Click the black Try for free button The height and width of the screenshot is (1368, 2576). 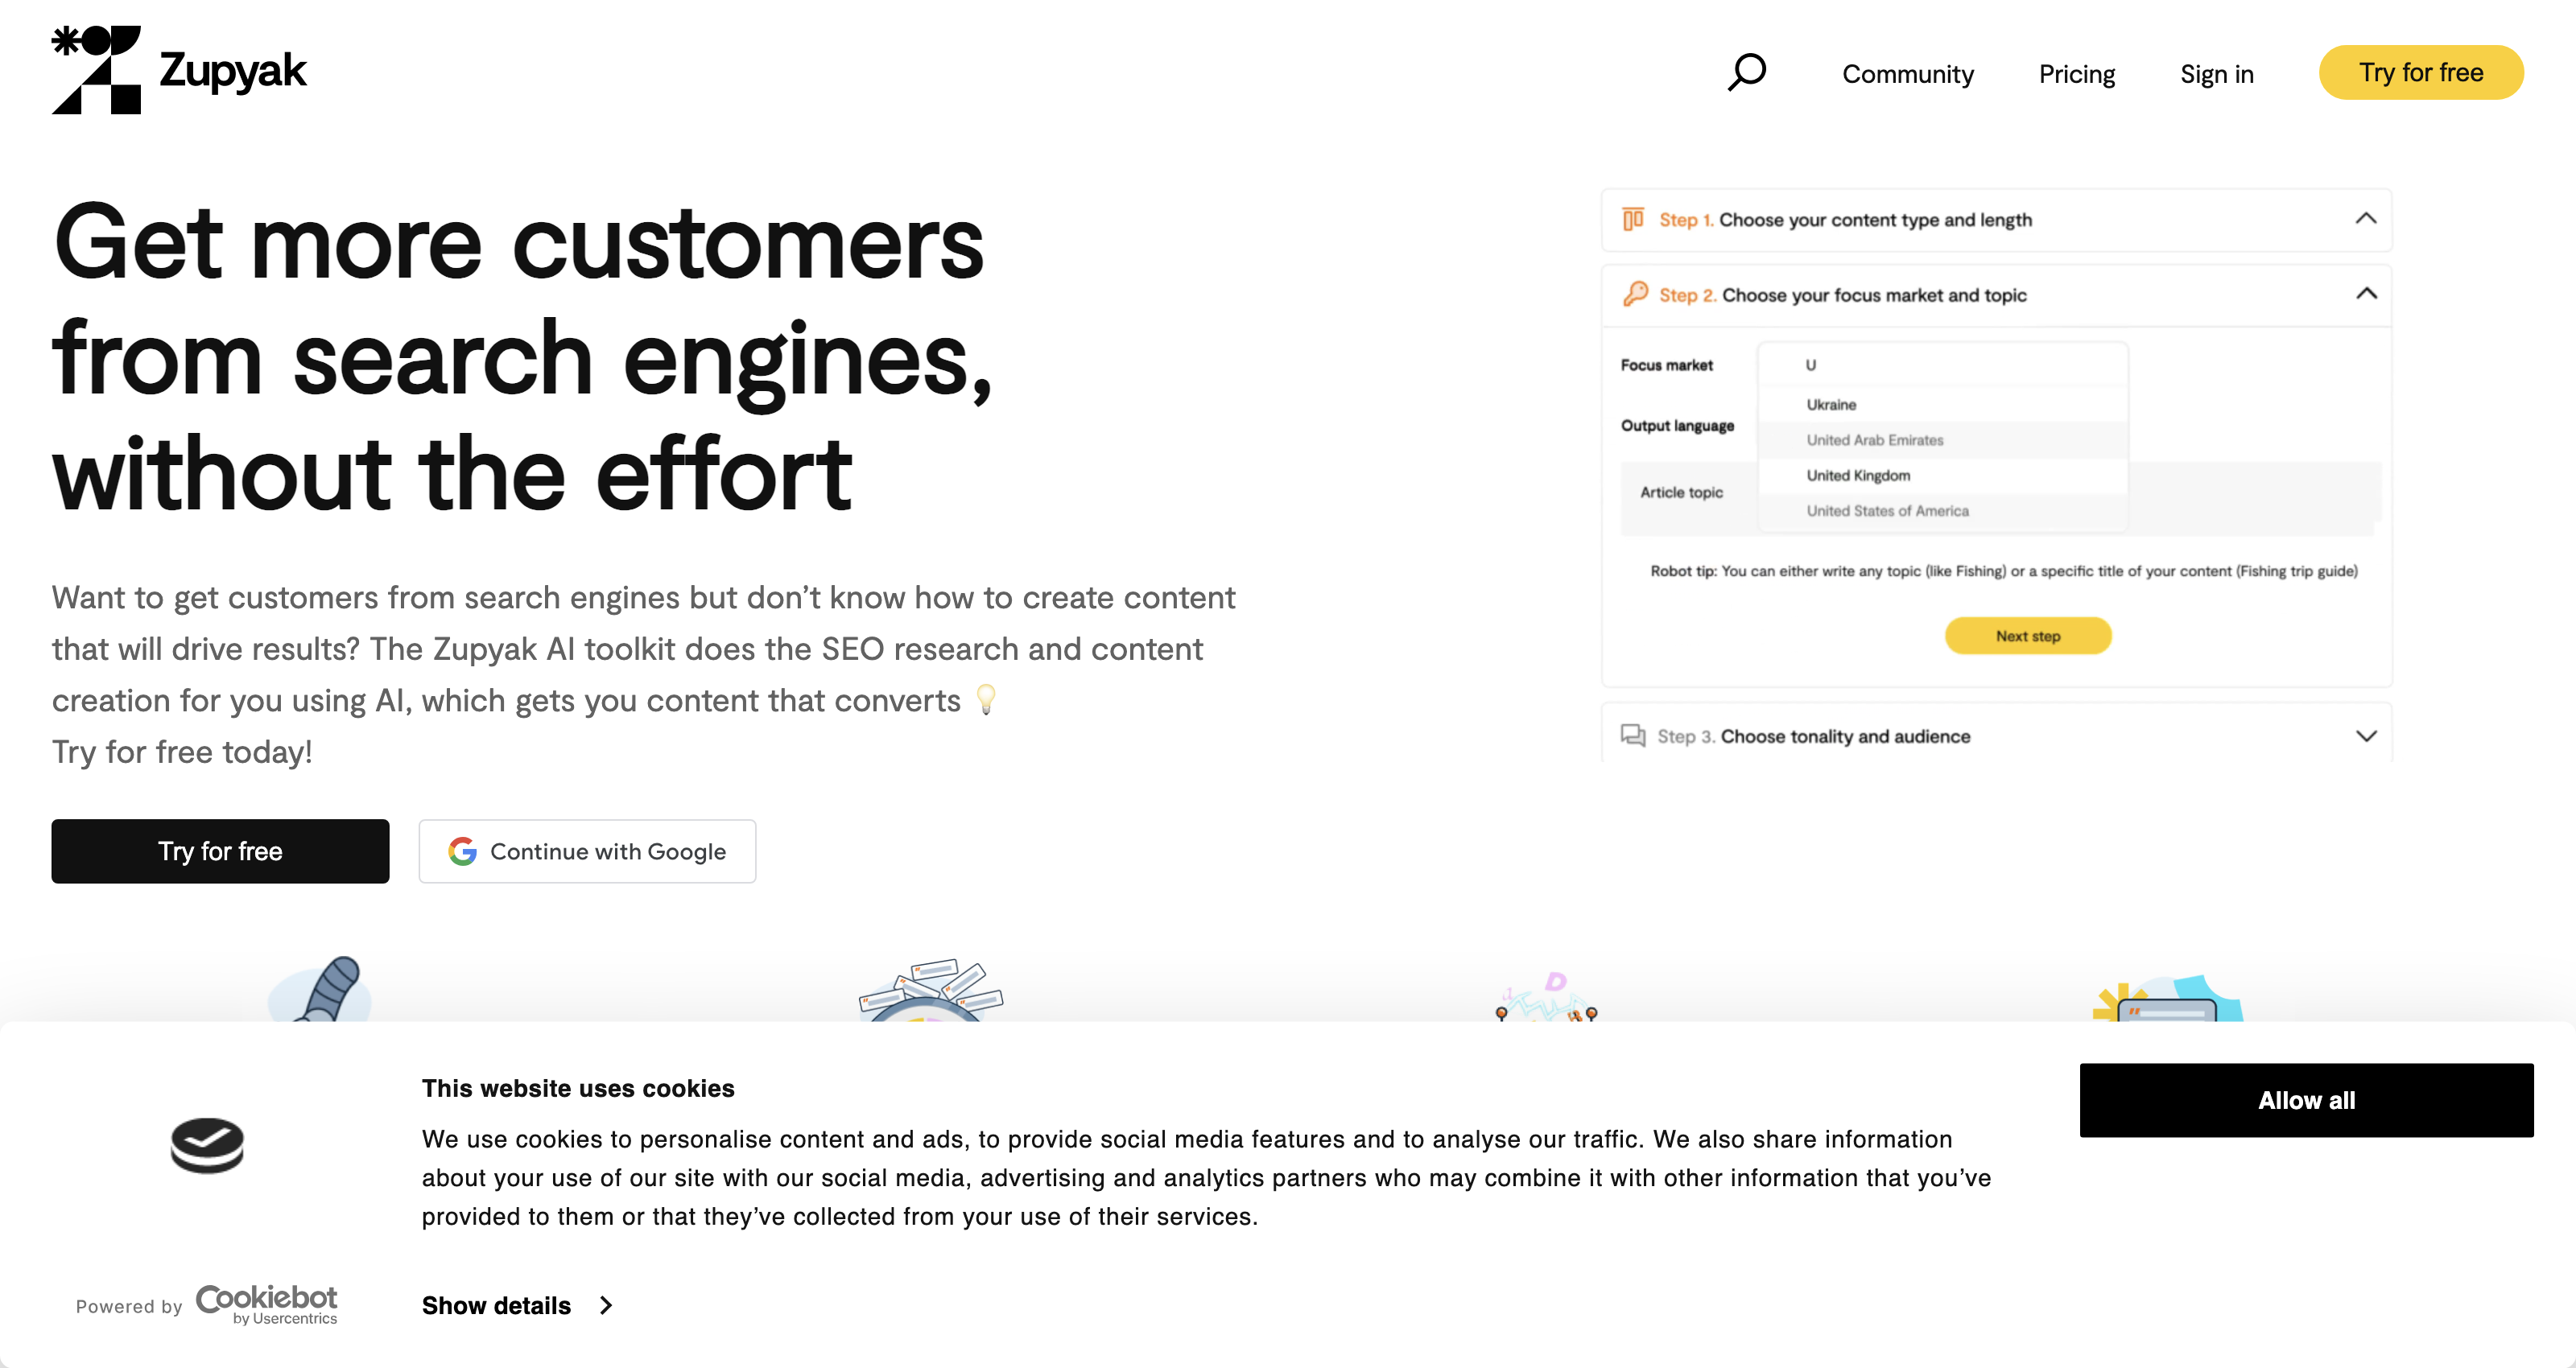pyautogui.click(x=220, y=851)
